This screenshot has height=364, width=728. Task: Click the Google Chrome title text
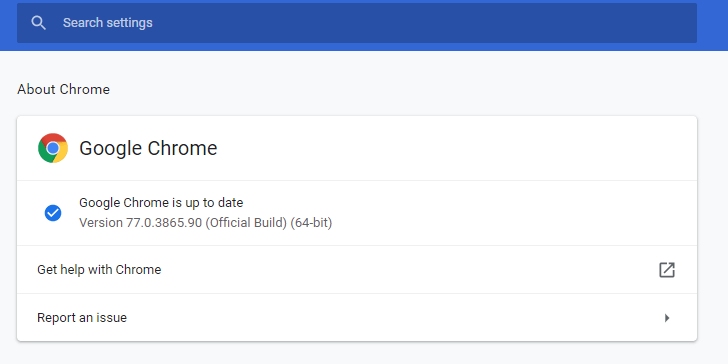pyautogui.click(x=148, y=148)
